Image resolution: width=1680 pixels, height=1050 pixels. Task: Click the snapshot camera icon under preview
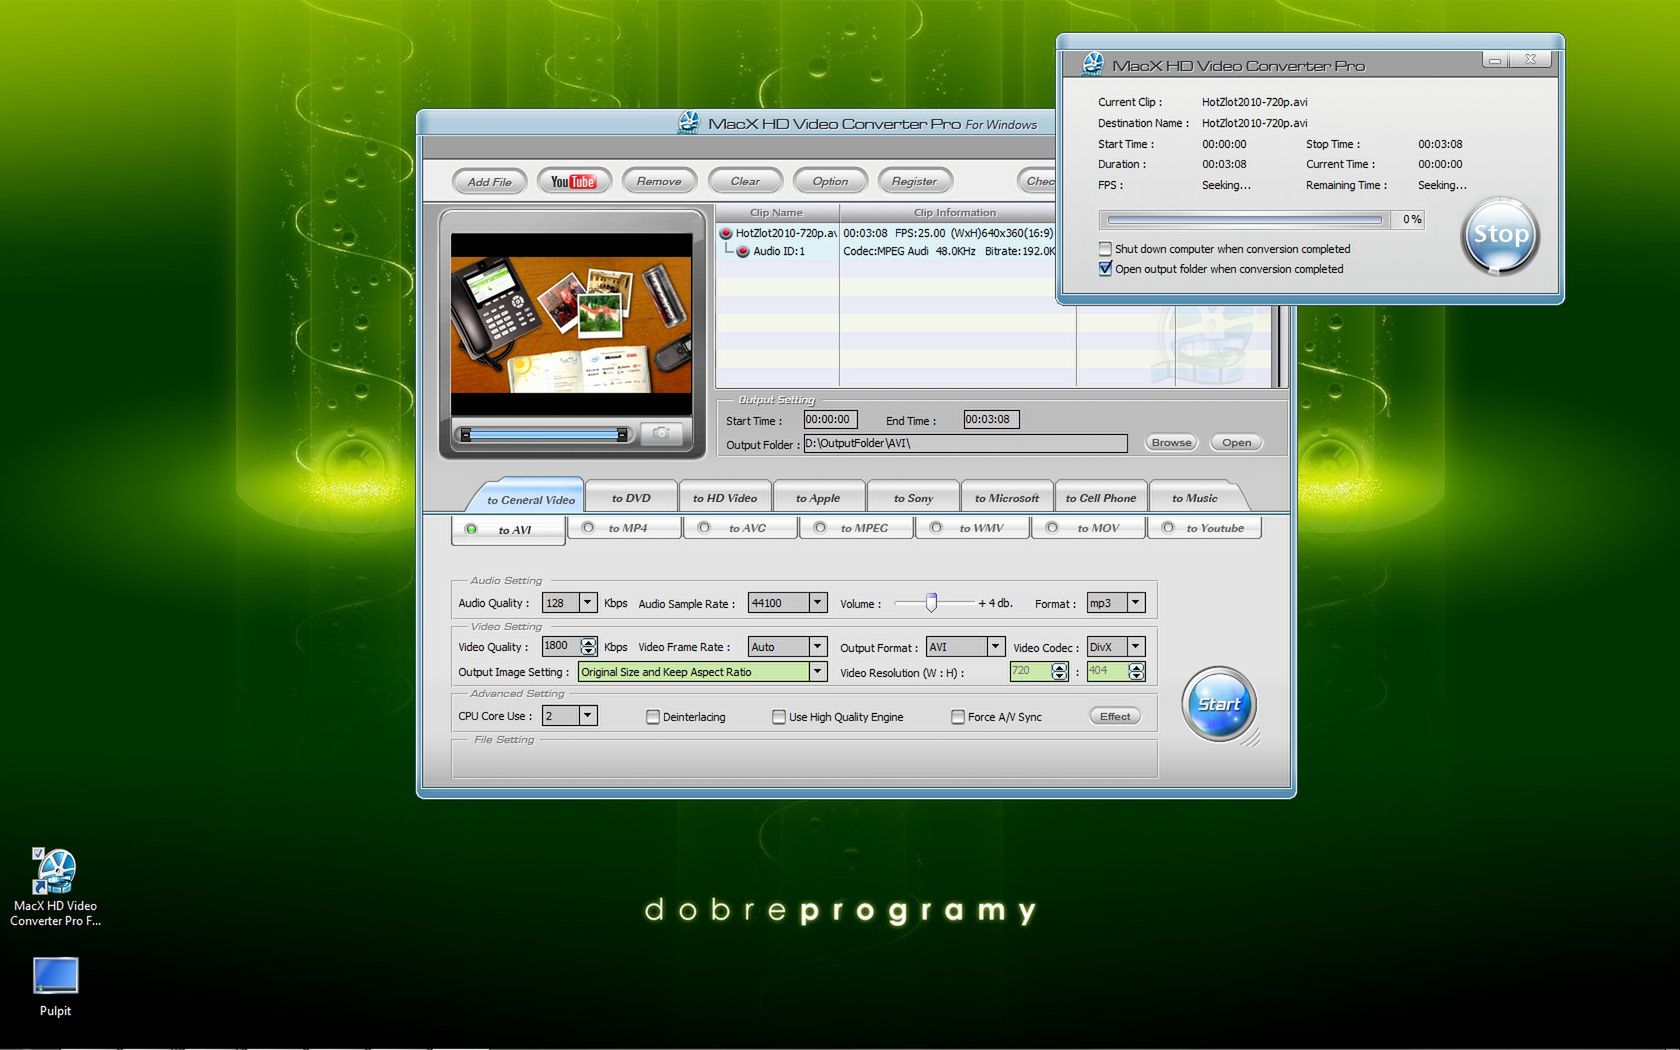661,433
